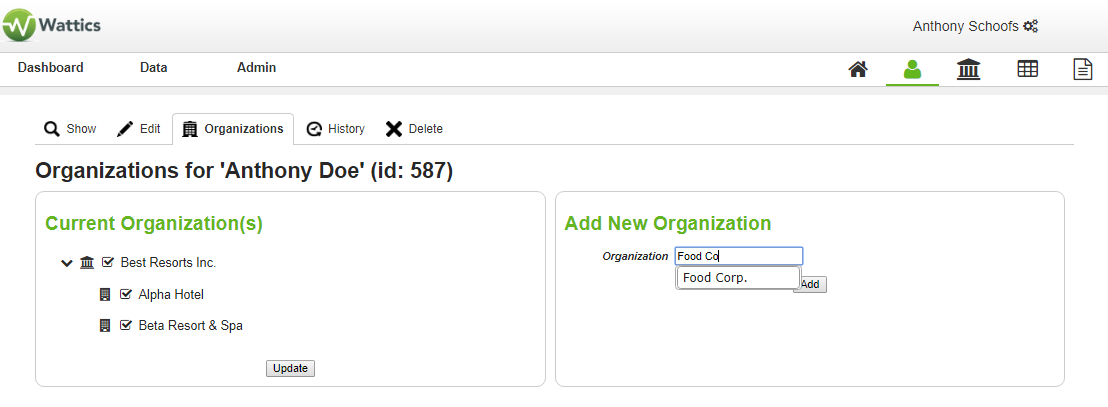Choose Food Corp. from autocomplete suggestions
This screenshot has width=1108, height=407.
tap(738, 278)
